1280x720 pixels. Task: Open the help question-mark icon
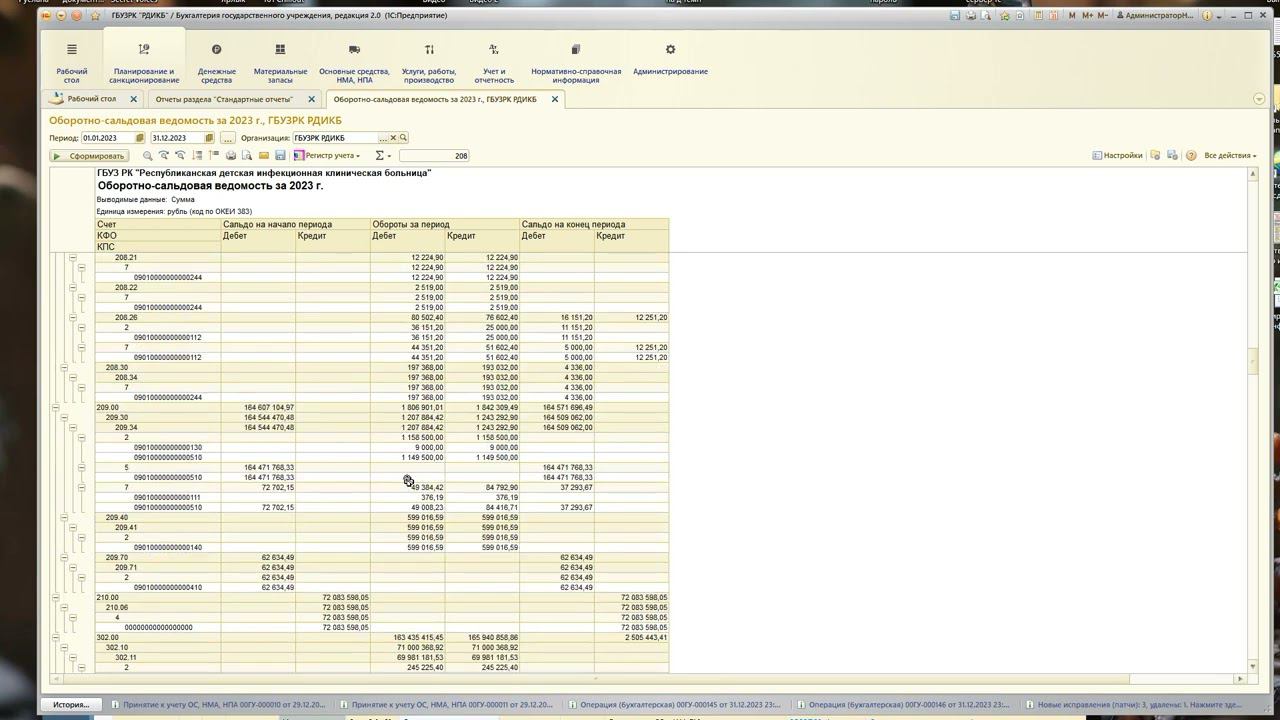1191,156
